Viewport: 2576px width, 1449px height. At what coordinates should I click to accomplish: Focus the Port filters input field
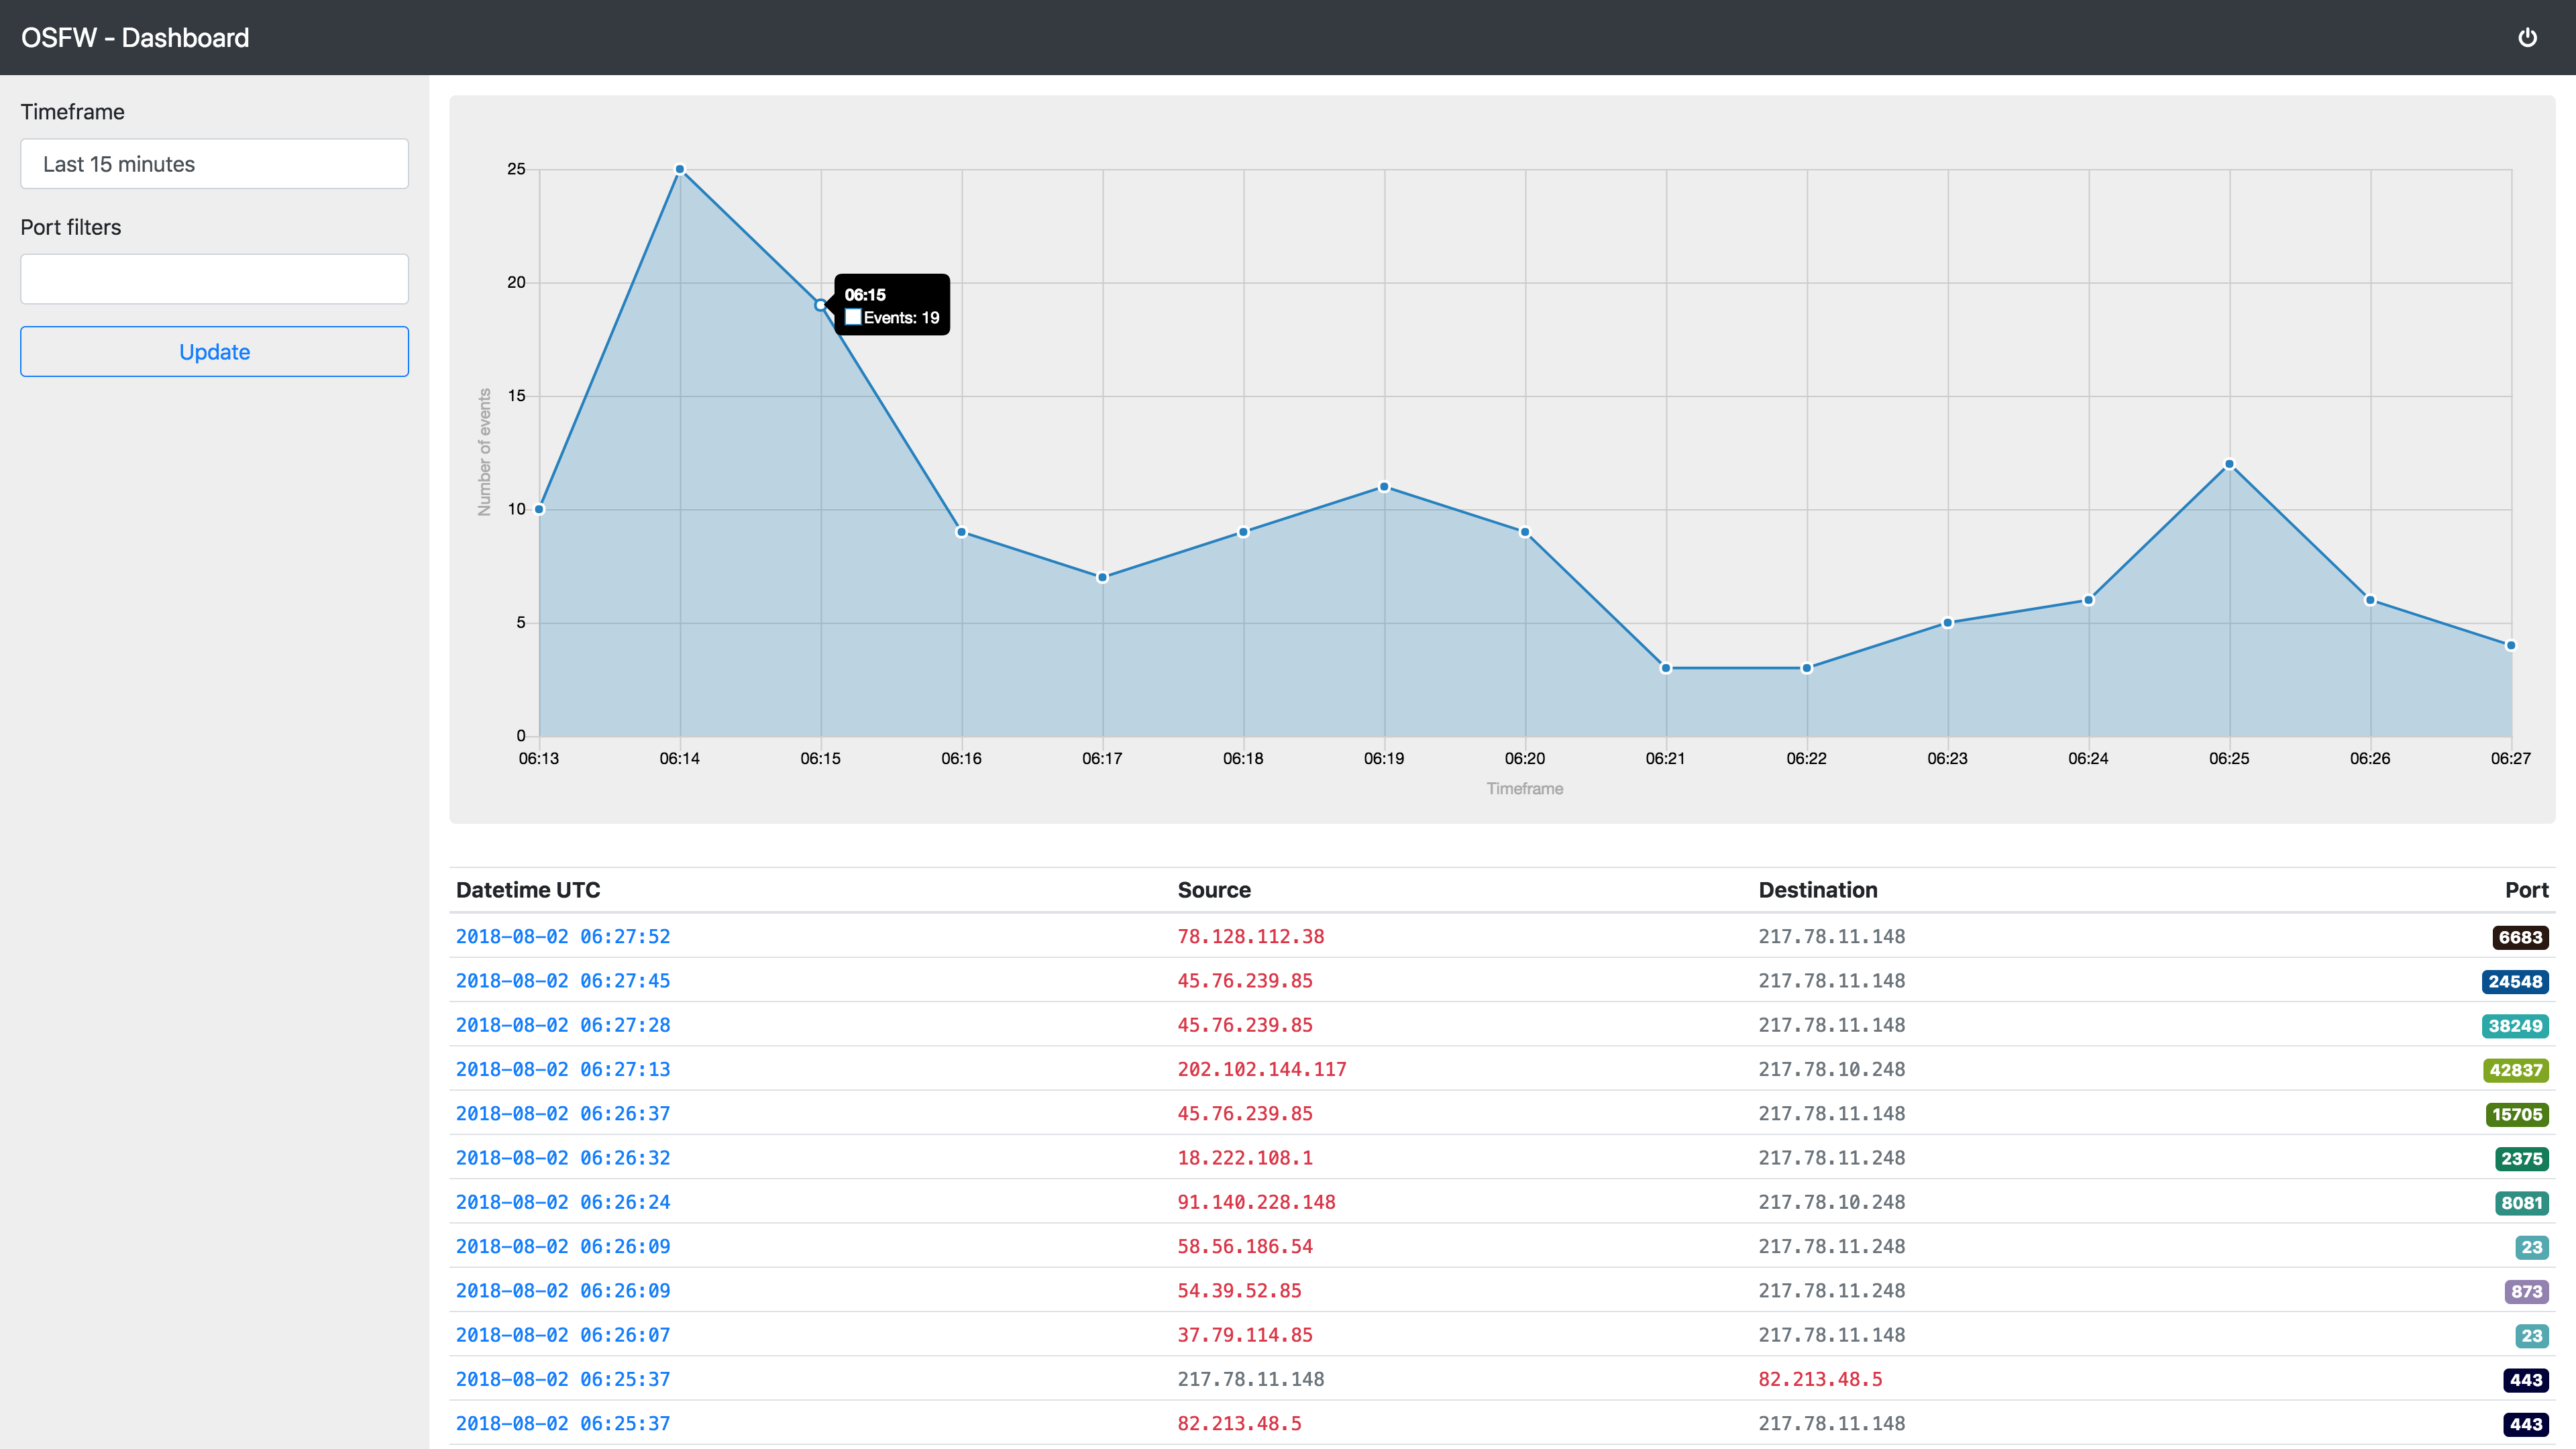pyautogui.click(x=214, y=279)
